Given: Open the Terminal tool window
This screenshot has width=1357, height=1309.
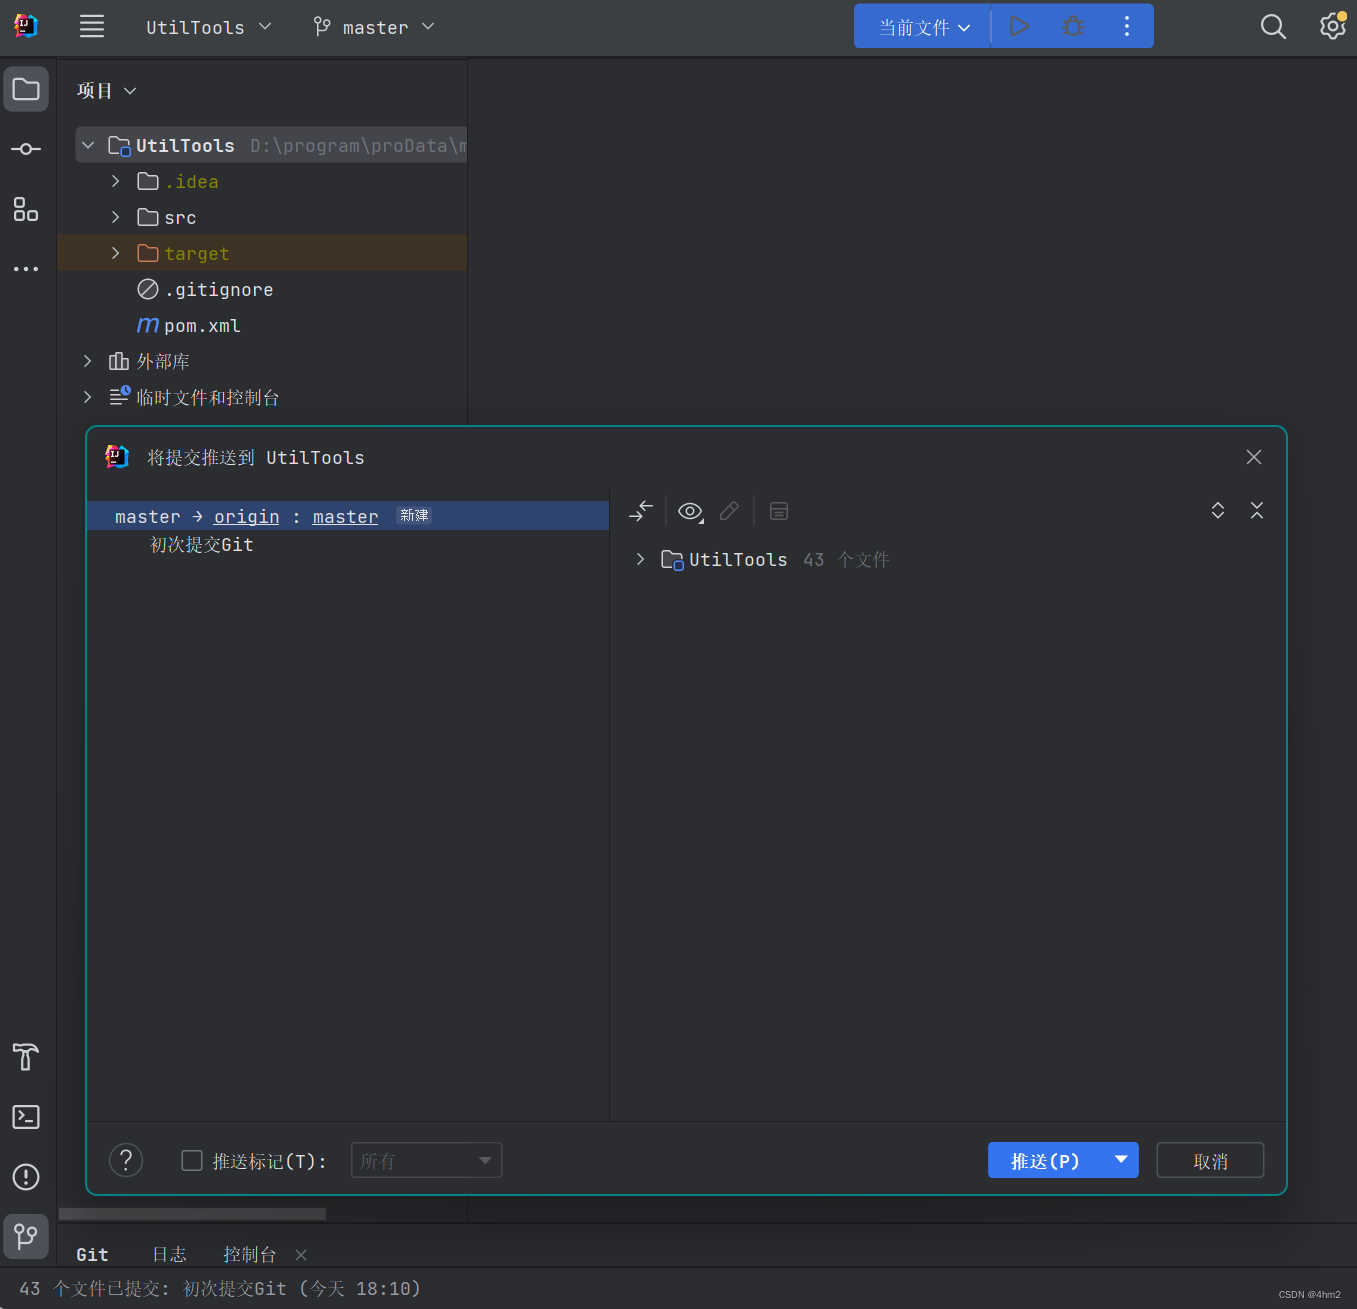Looking at the screenshot, I should pos(26,1117).
